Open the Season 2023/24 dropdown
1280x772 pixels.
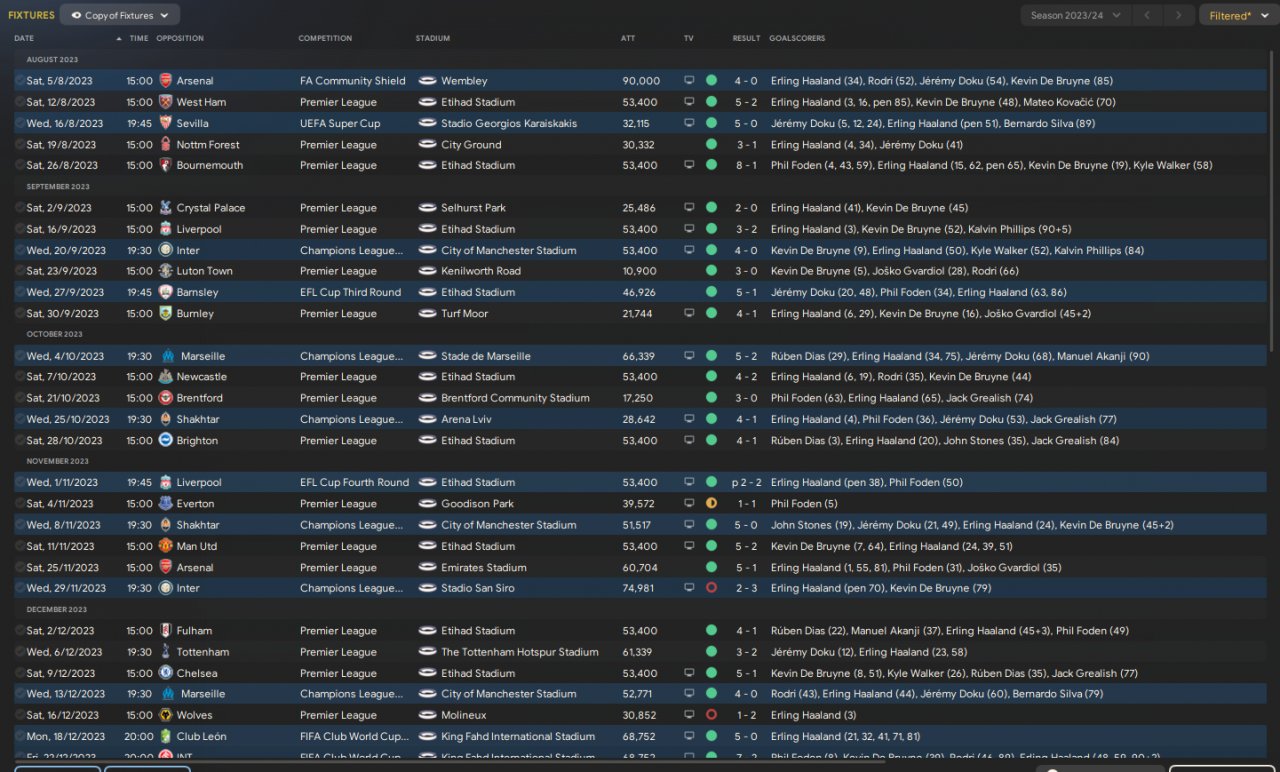(1076, 15)
